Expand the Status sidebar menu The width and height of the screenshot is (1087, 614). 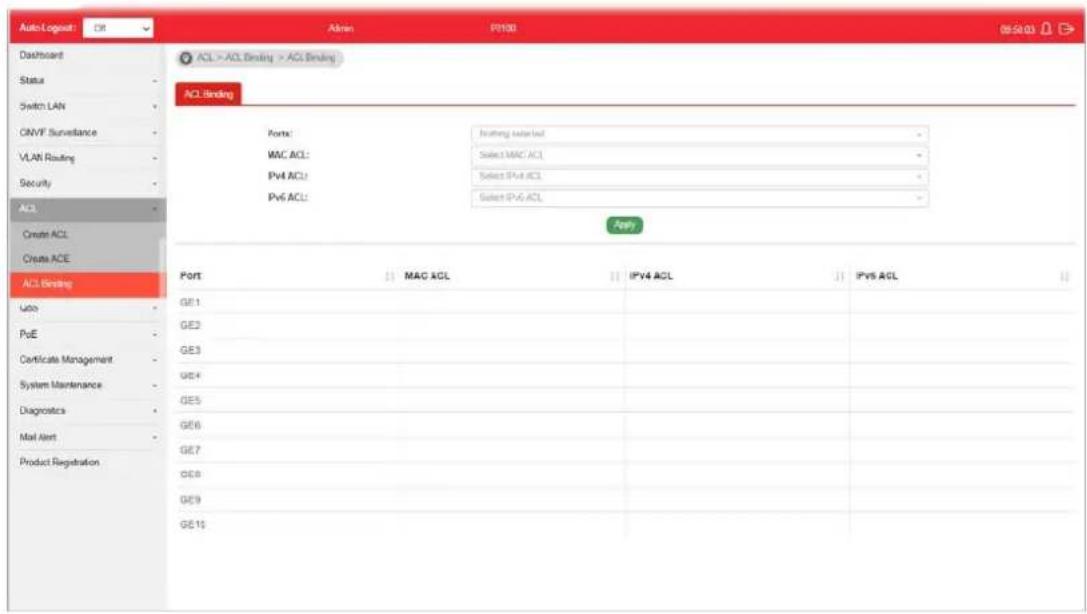tap(87, 81)
